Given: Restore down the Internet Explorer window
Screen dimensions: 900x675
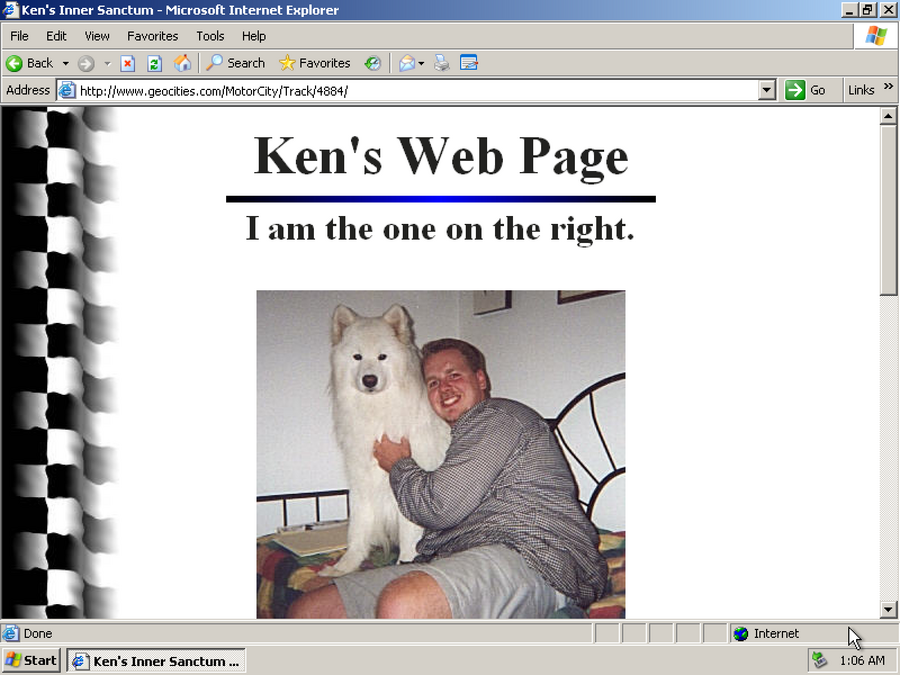Looking at the screenshot, I should 867,10.
